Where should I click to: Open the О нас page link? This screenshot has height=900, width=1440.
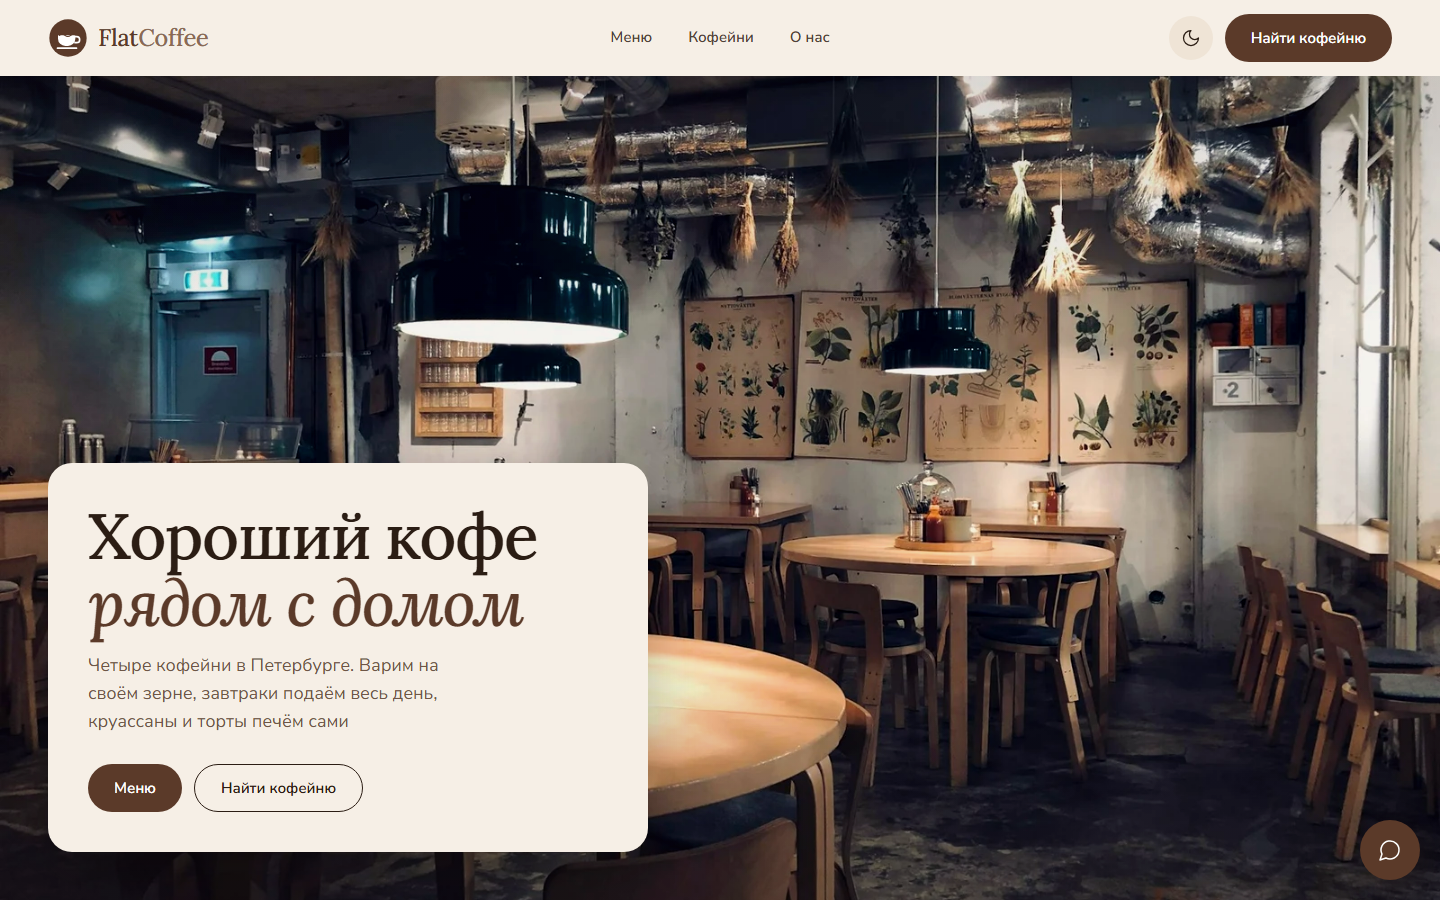pyautogui.click(x=810, y=37)
